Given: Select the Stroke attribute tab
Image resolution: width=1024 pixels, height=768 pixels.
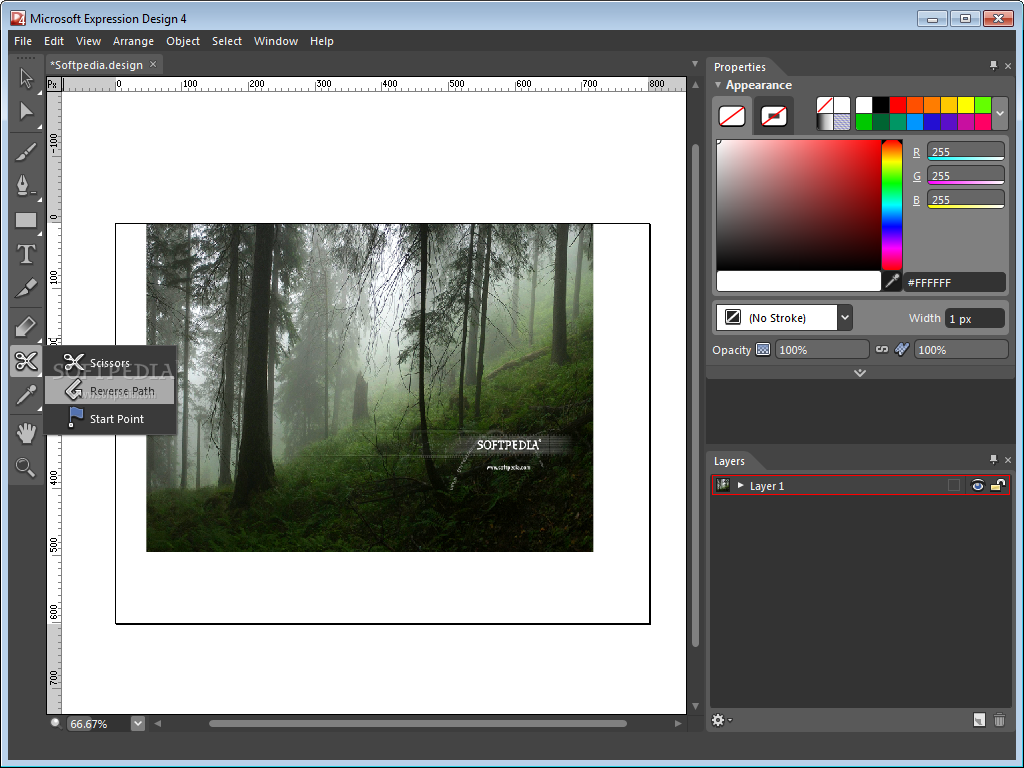Looking at the screenshot, I should pos(774,116).
